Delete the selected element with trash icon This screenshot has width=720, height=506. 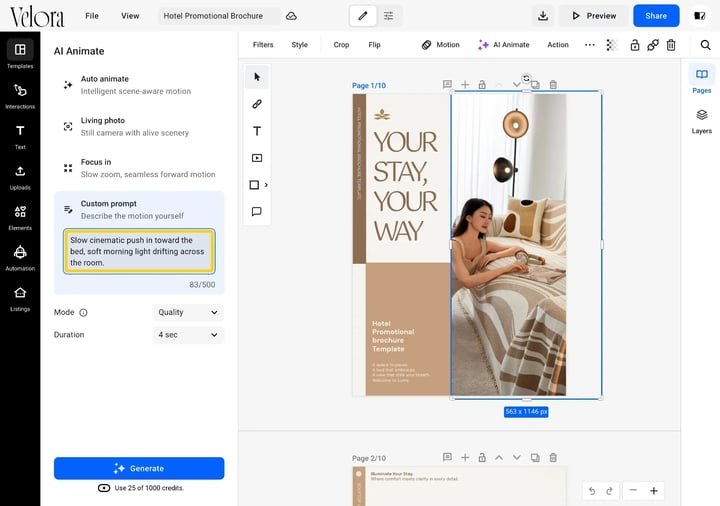(671, 45)
